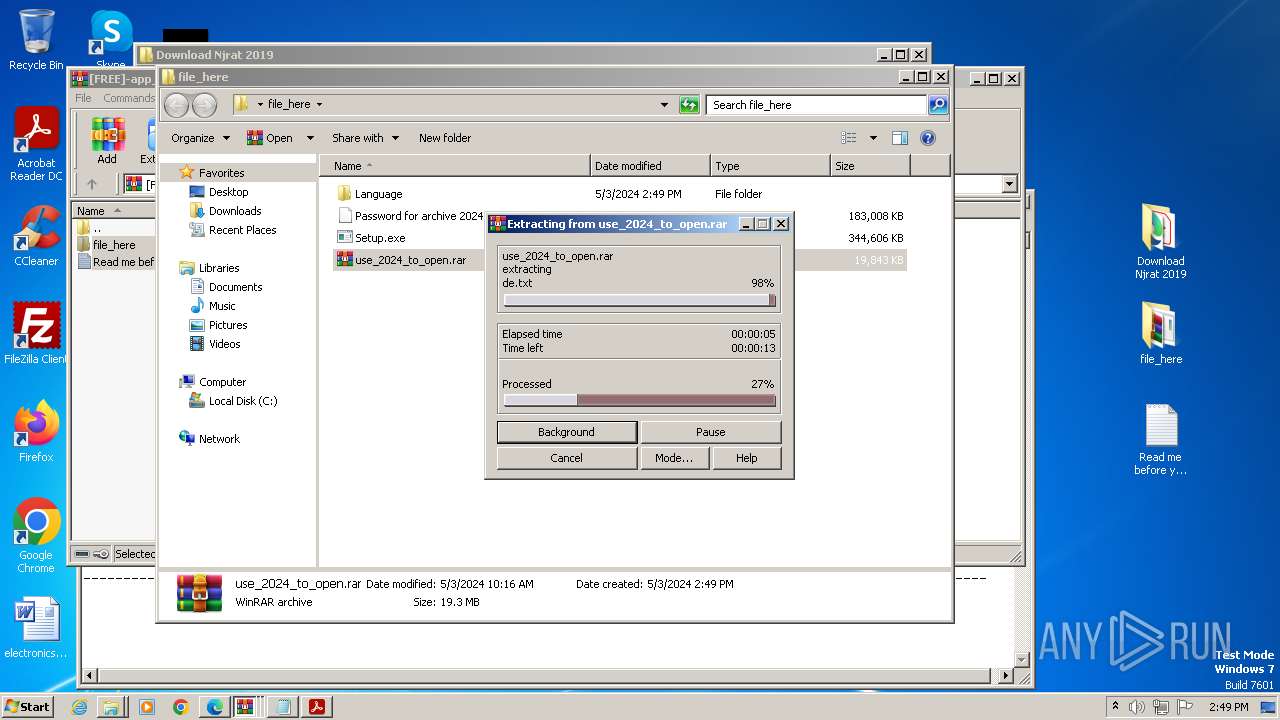
Task: Open Help in extraction dialog
Action: click(x=746, y=458)
